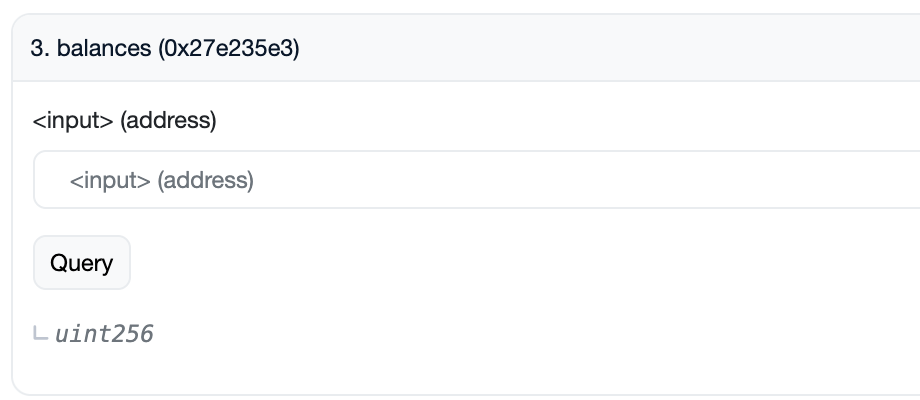Click the "balances" function name in header
The image size is (920, 400).
pos(104,49)
